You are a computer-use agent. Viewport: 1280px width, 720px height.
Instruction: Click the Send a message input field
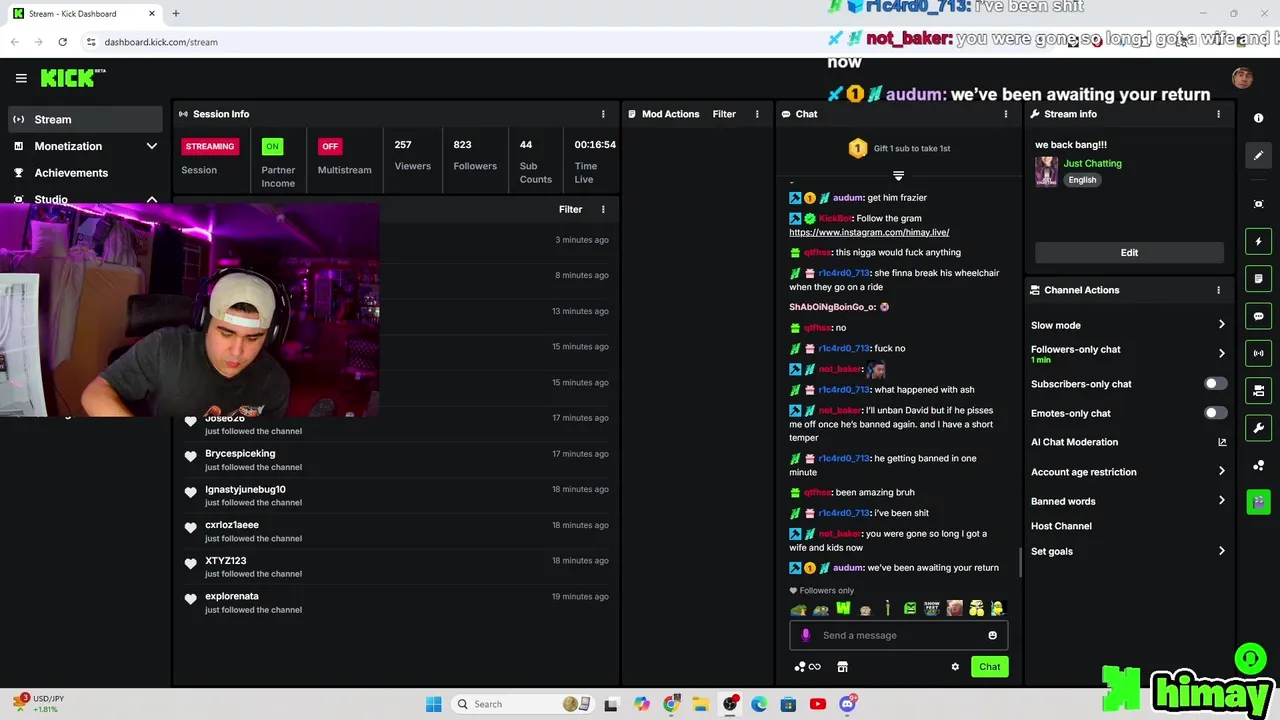coord(898,635)
